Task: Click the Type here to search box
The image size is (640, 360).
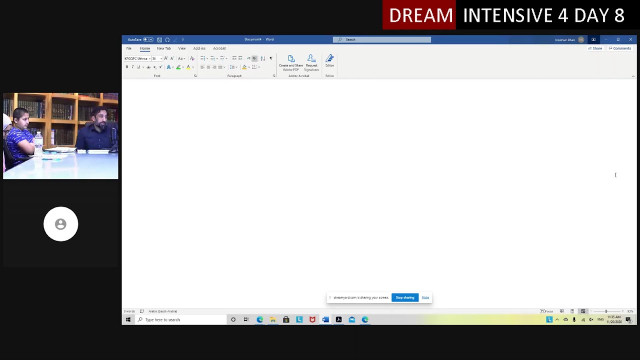Action: click(181, 320)
